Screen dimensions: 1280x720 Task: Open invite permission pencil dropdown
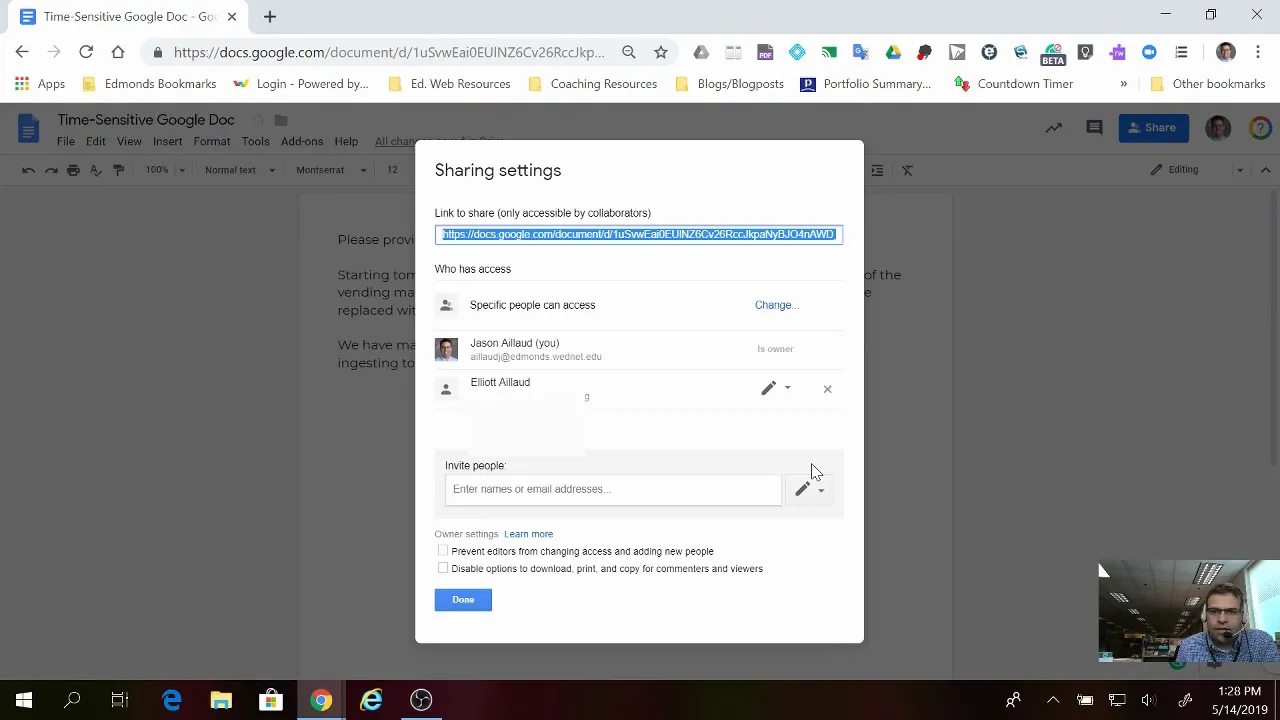tap(809, 489)
